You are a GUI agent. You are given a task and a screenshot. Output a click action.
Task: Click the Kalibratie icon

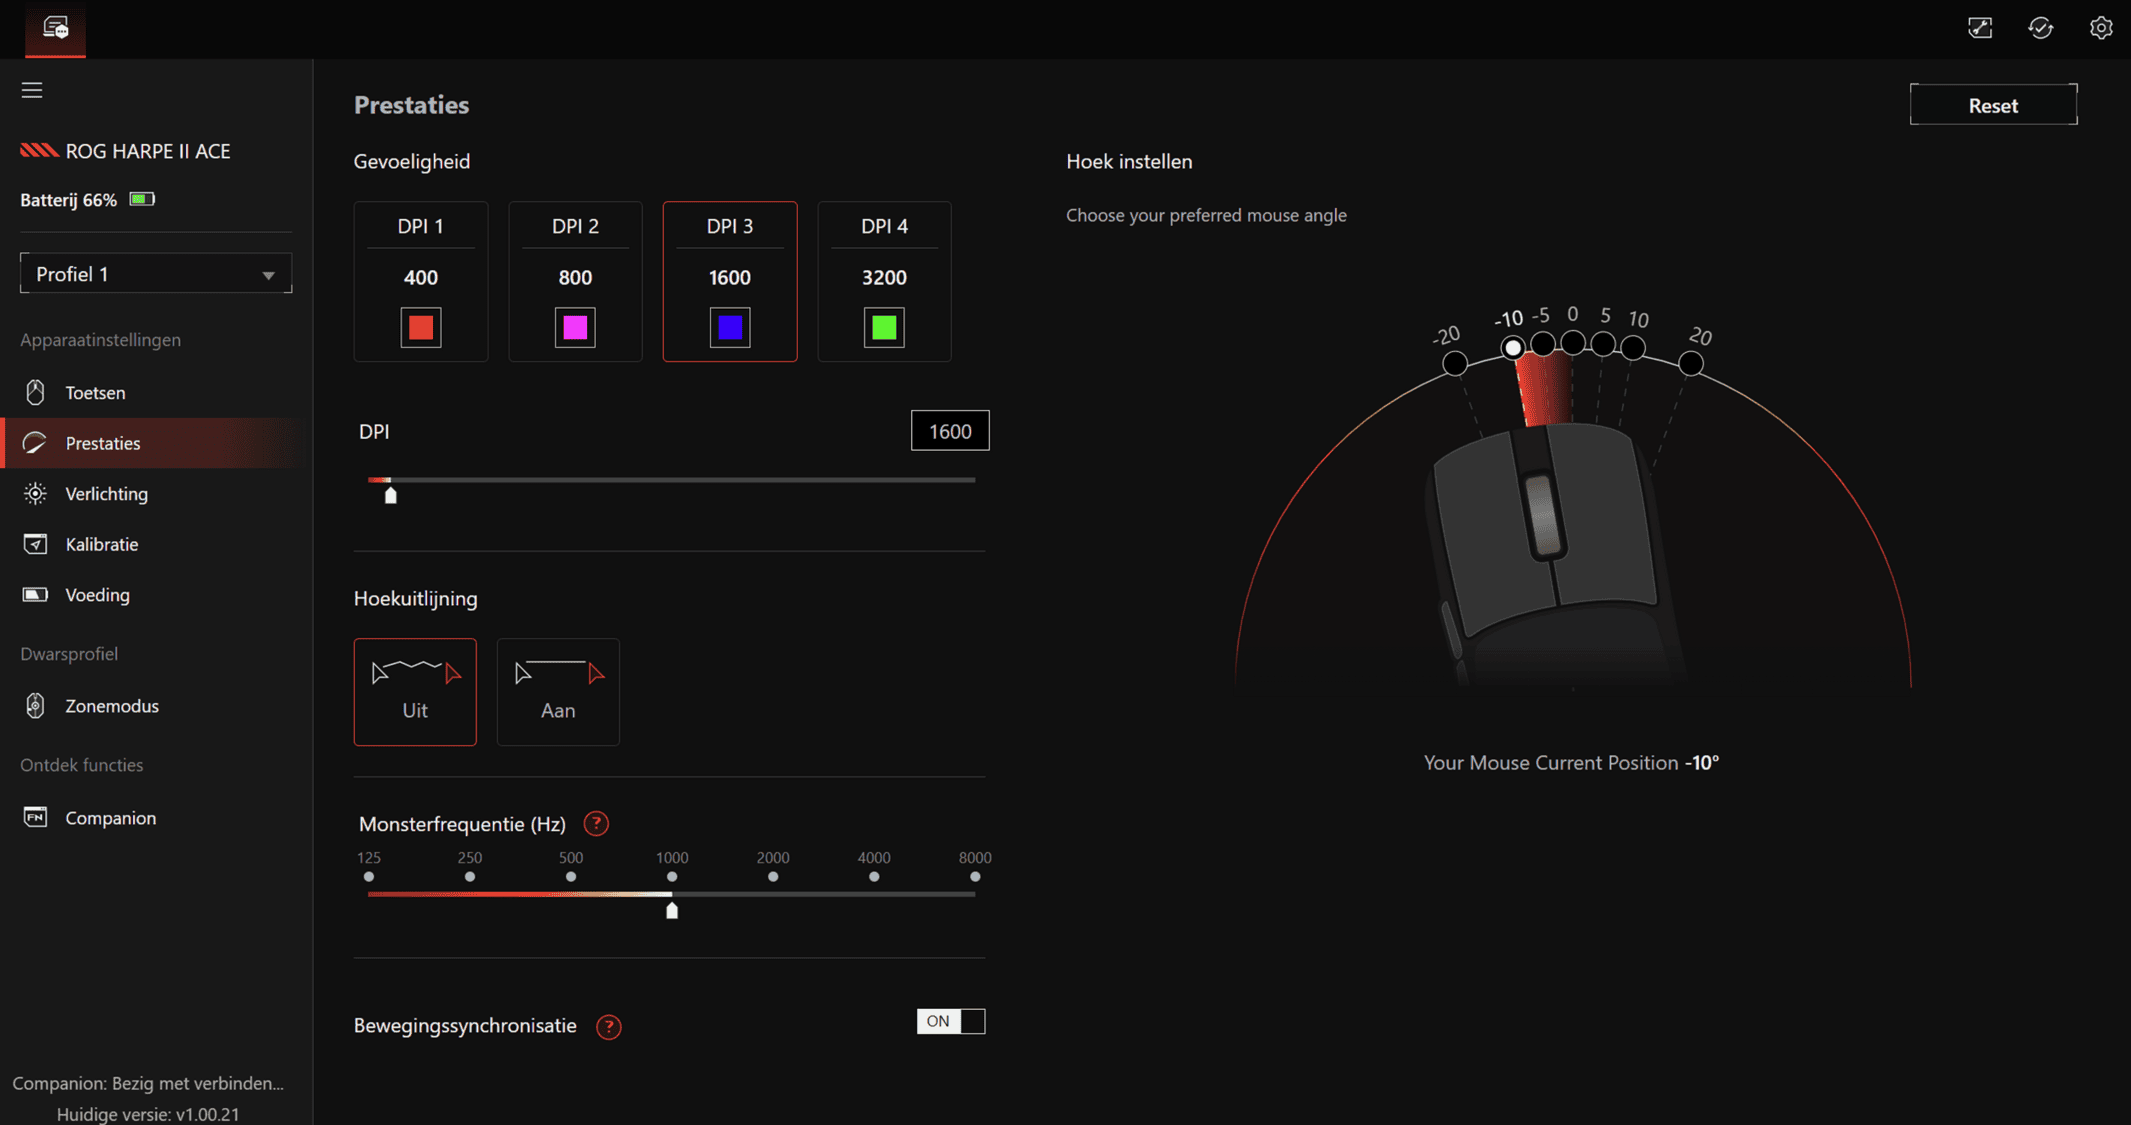[x=35, y=544]
